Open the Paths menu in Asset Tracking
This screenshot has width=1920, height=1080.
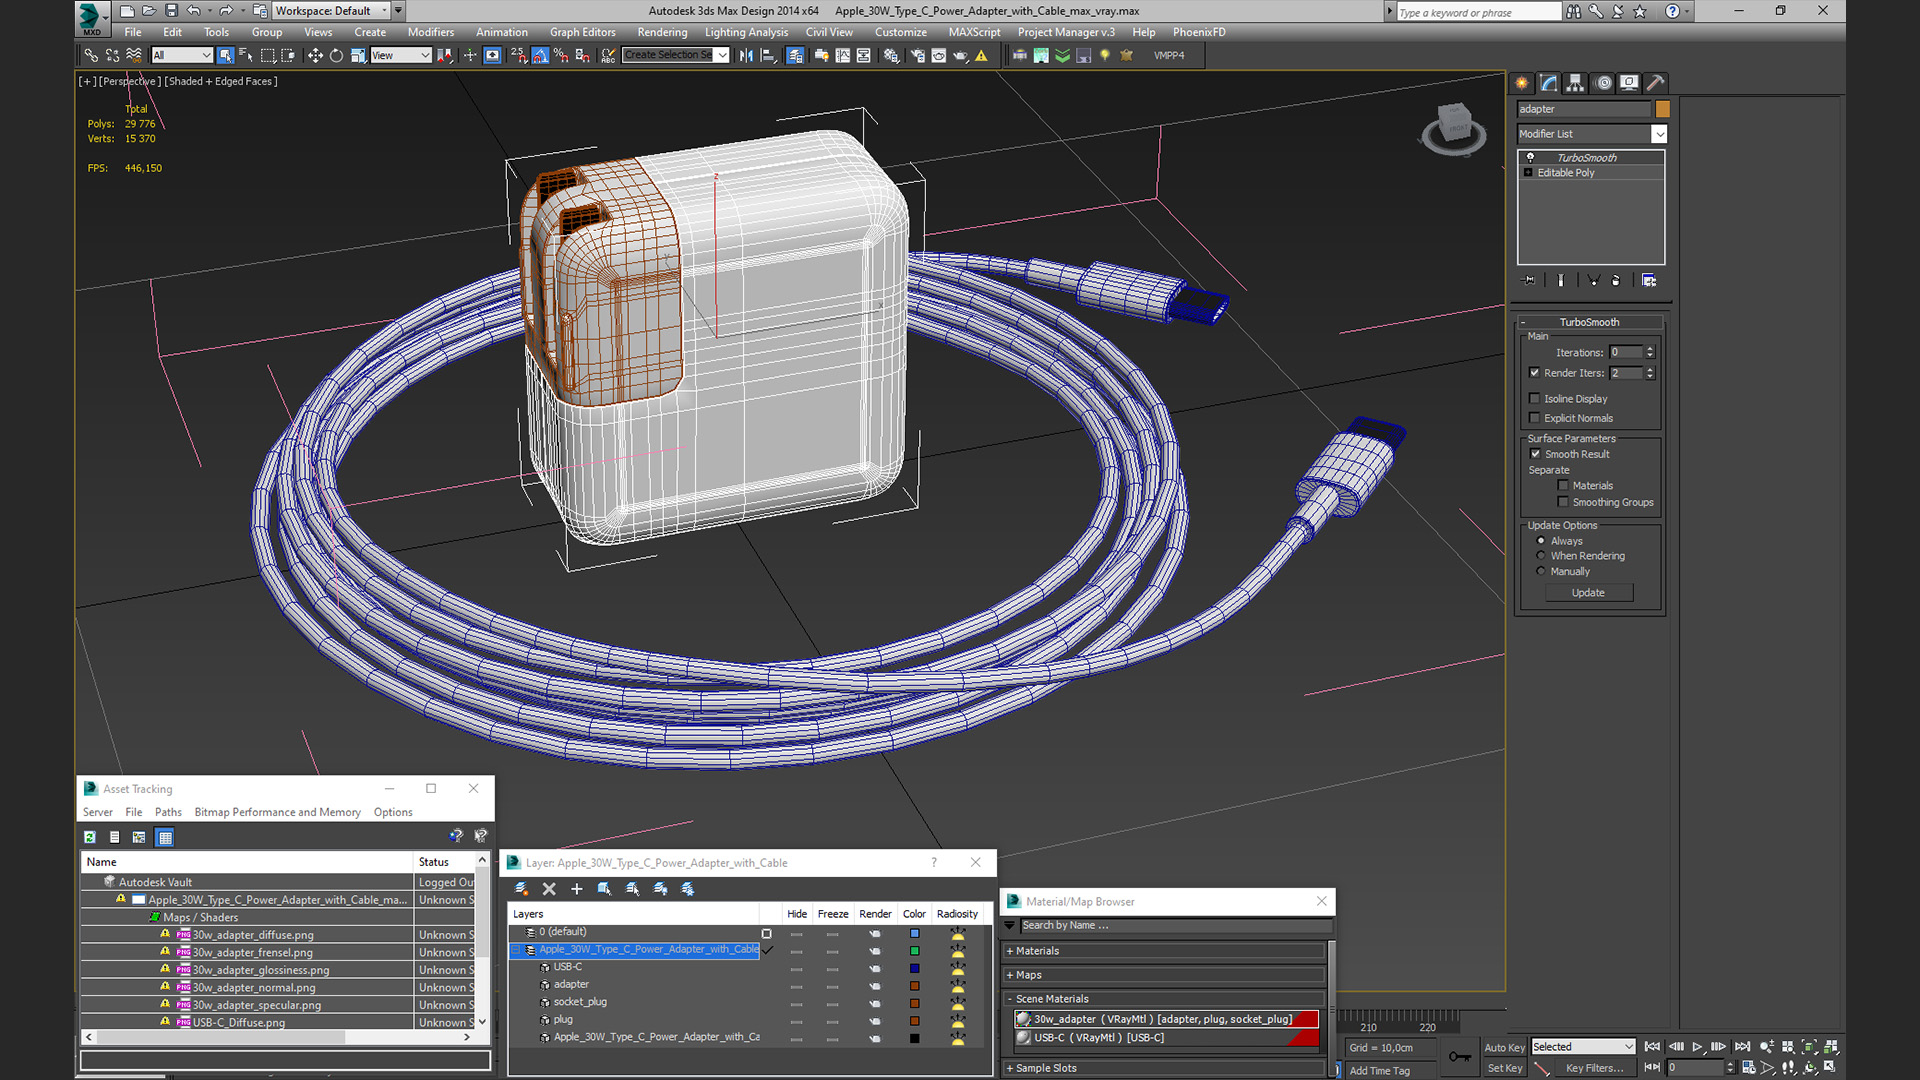pyautogui.click(x=168, y=812)
